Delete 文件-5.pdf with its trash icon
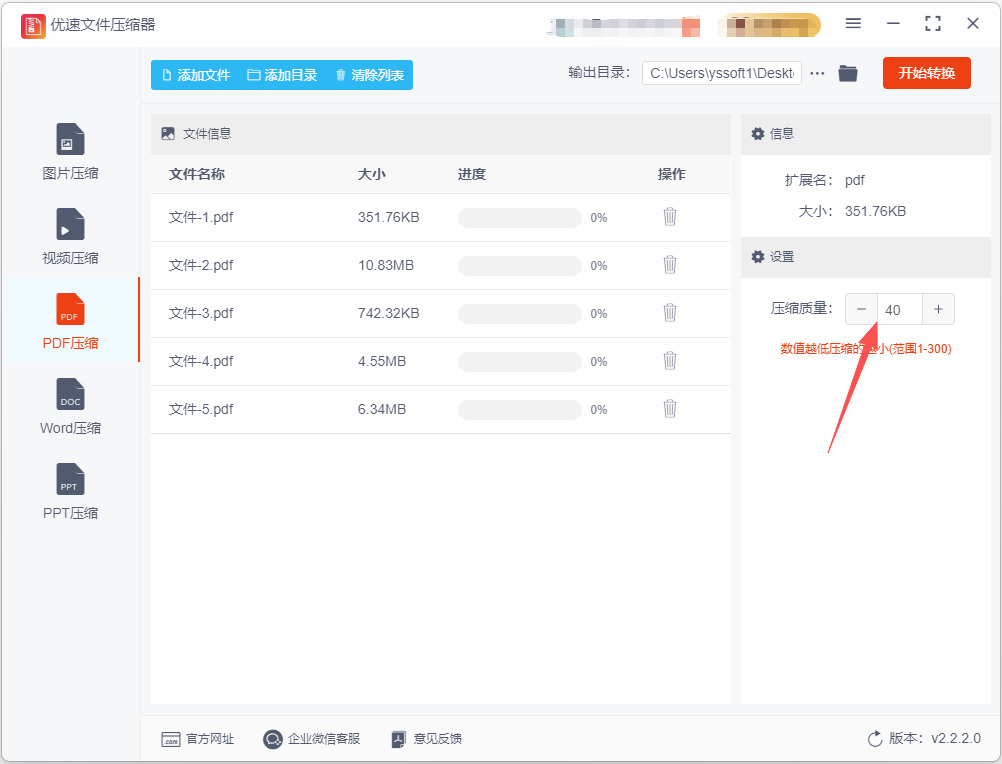1002x764 pixels. pyautogui.click(x=670, y=409)
